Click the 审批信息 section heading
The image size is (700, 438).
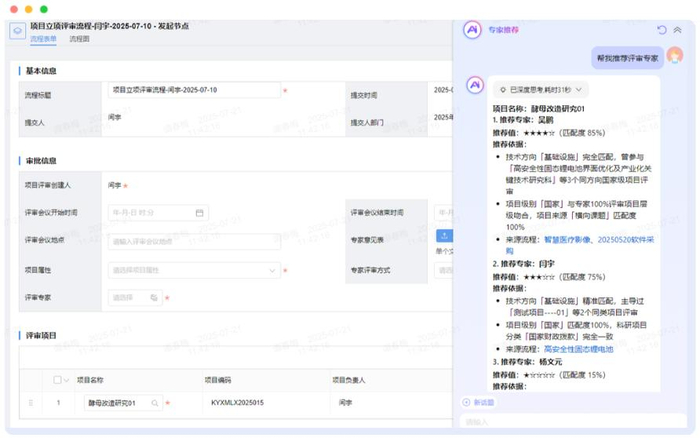pyautogui.click(x=41, y=161)
